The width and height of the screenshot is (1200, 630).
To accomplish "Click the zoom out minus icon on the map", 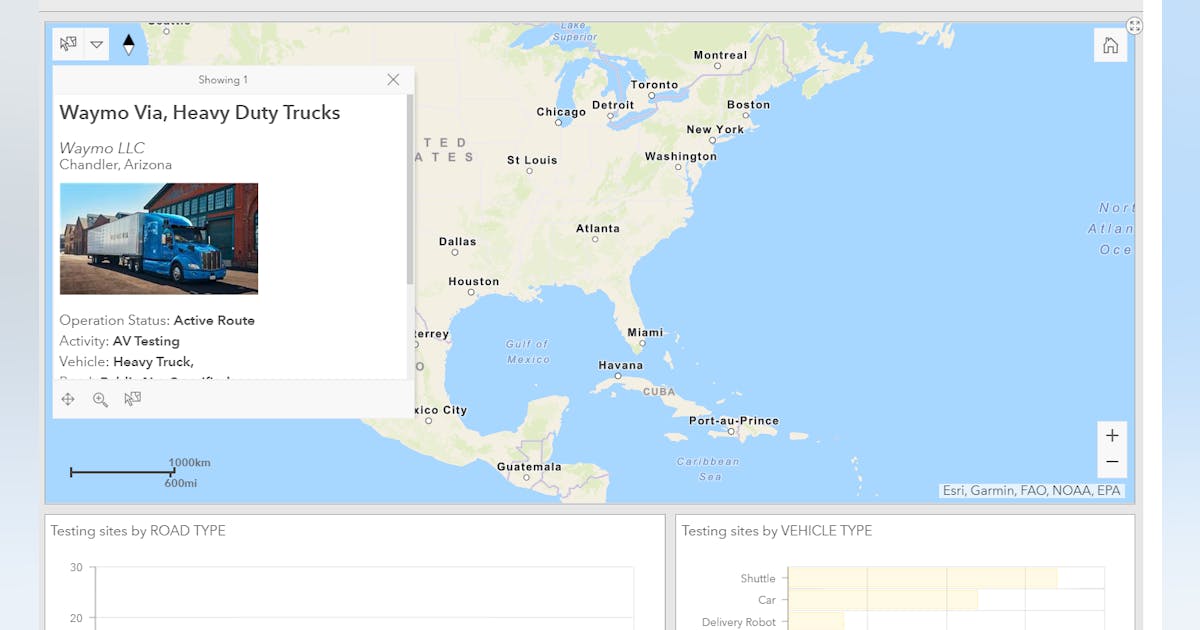I will [1112, 461].
